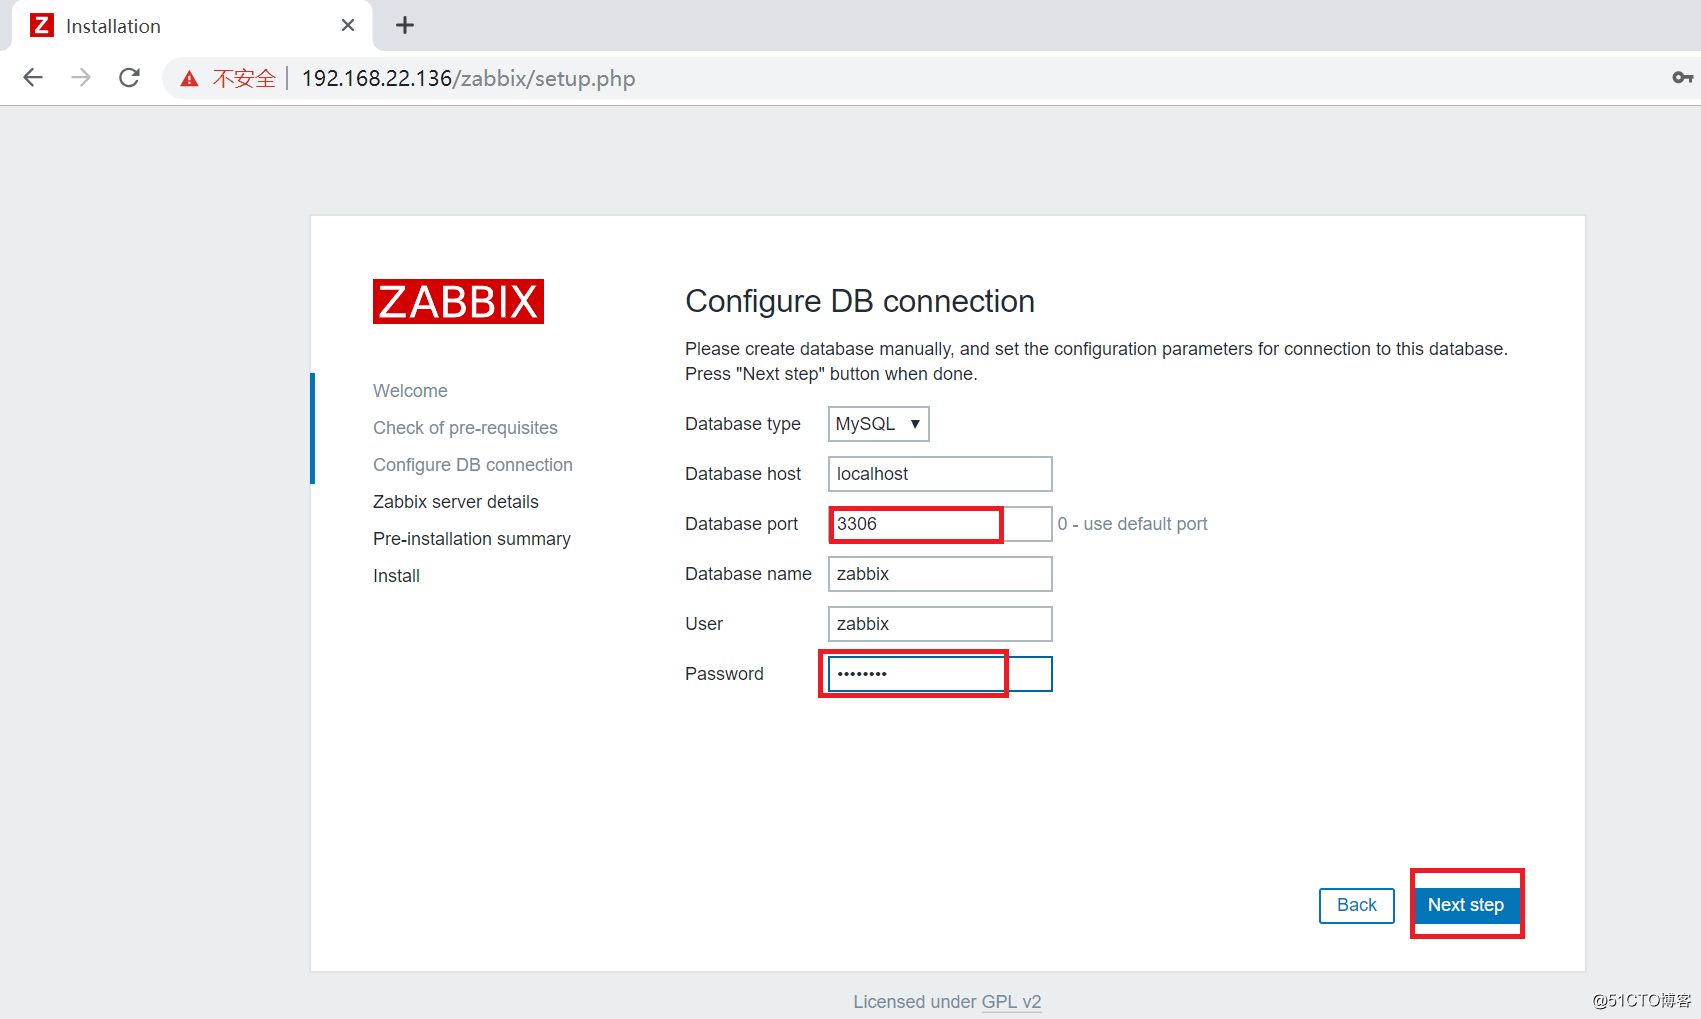Click the '0 - use default port' hint
1701x1019 pixels.
[x=1132, y=524]
